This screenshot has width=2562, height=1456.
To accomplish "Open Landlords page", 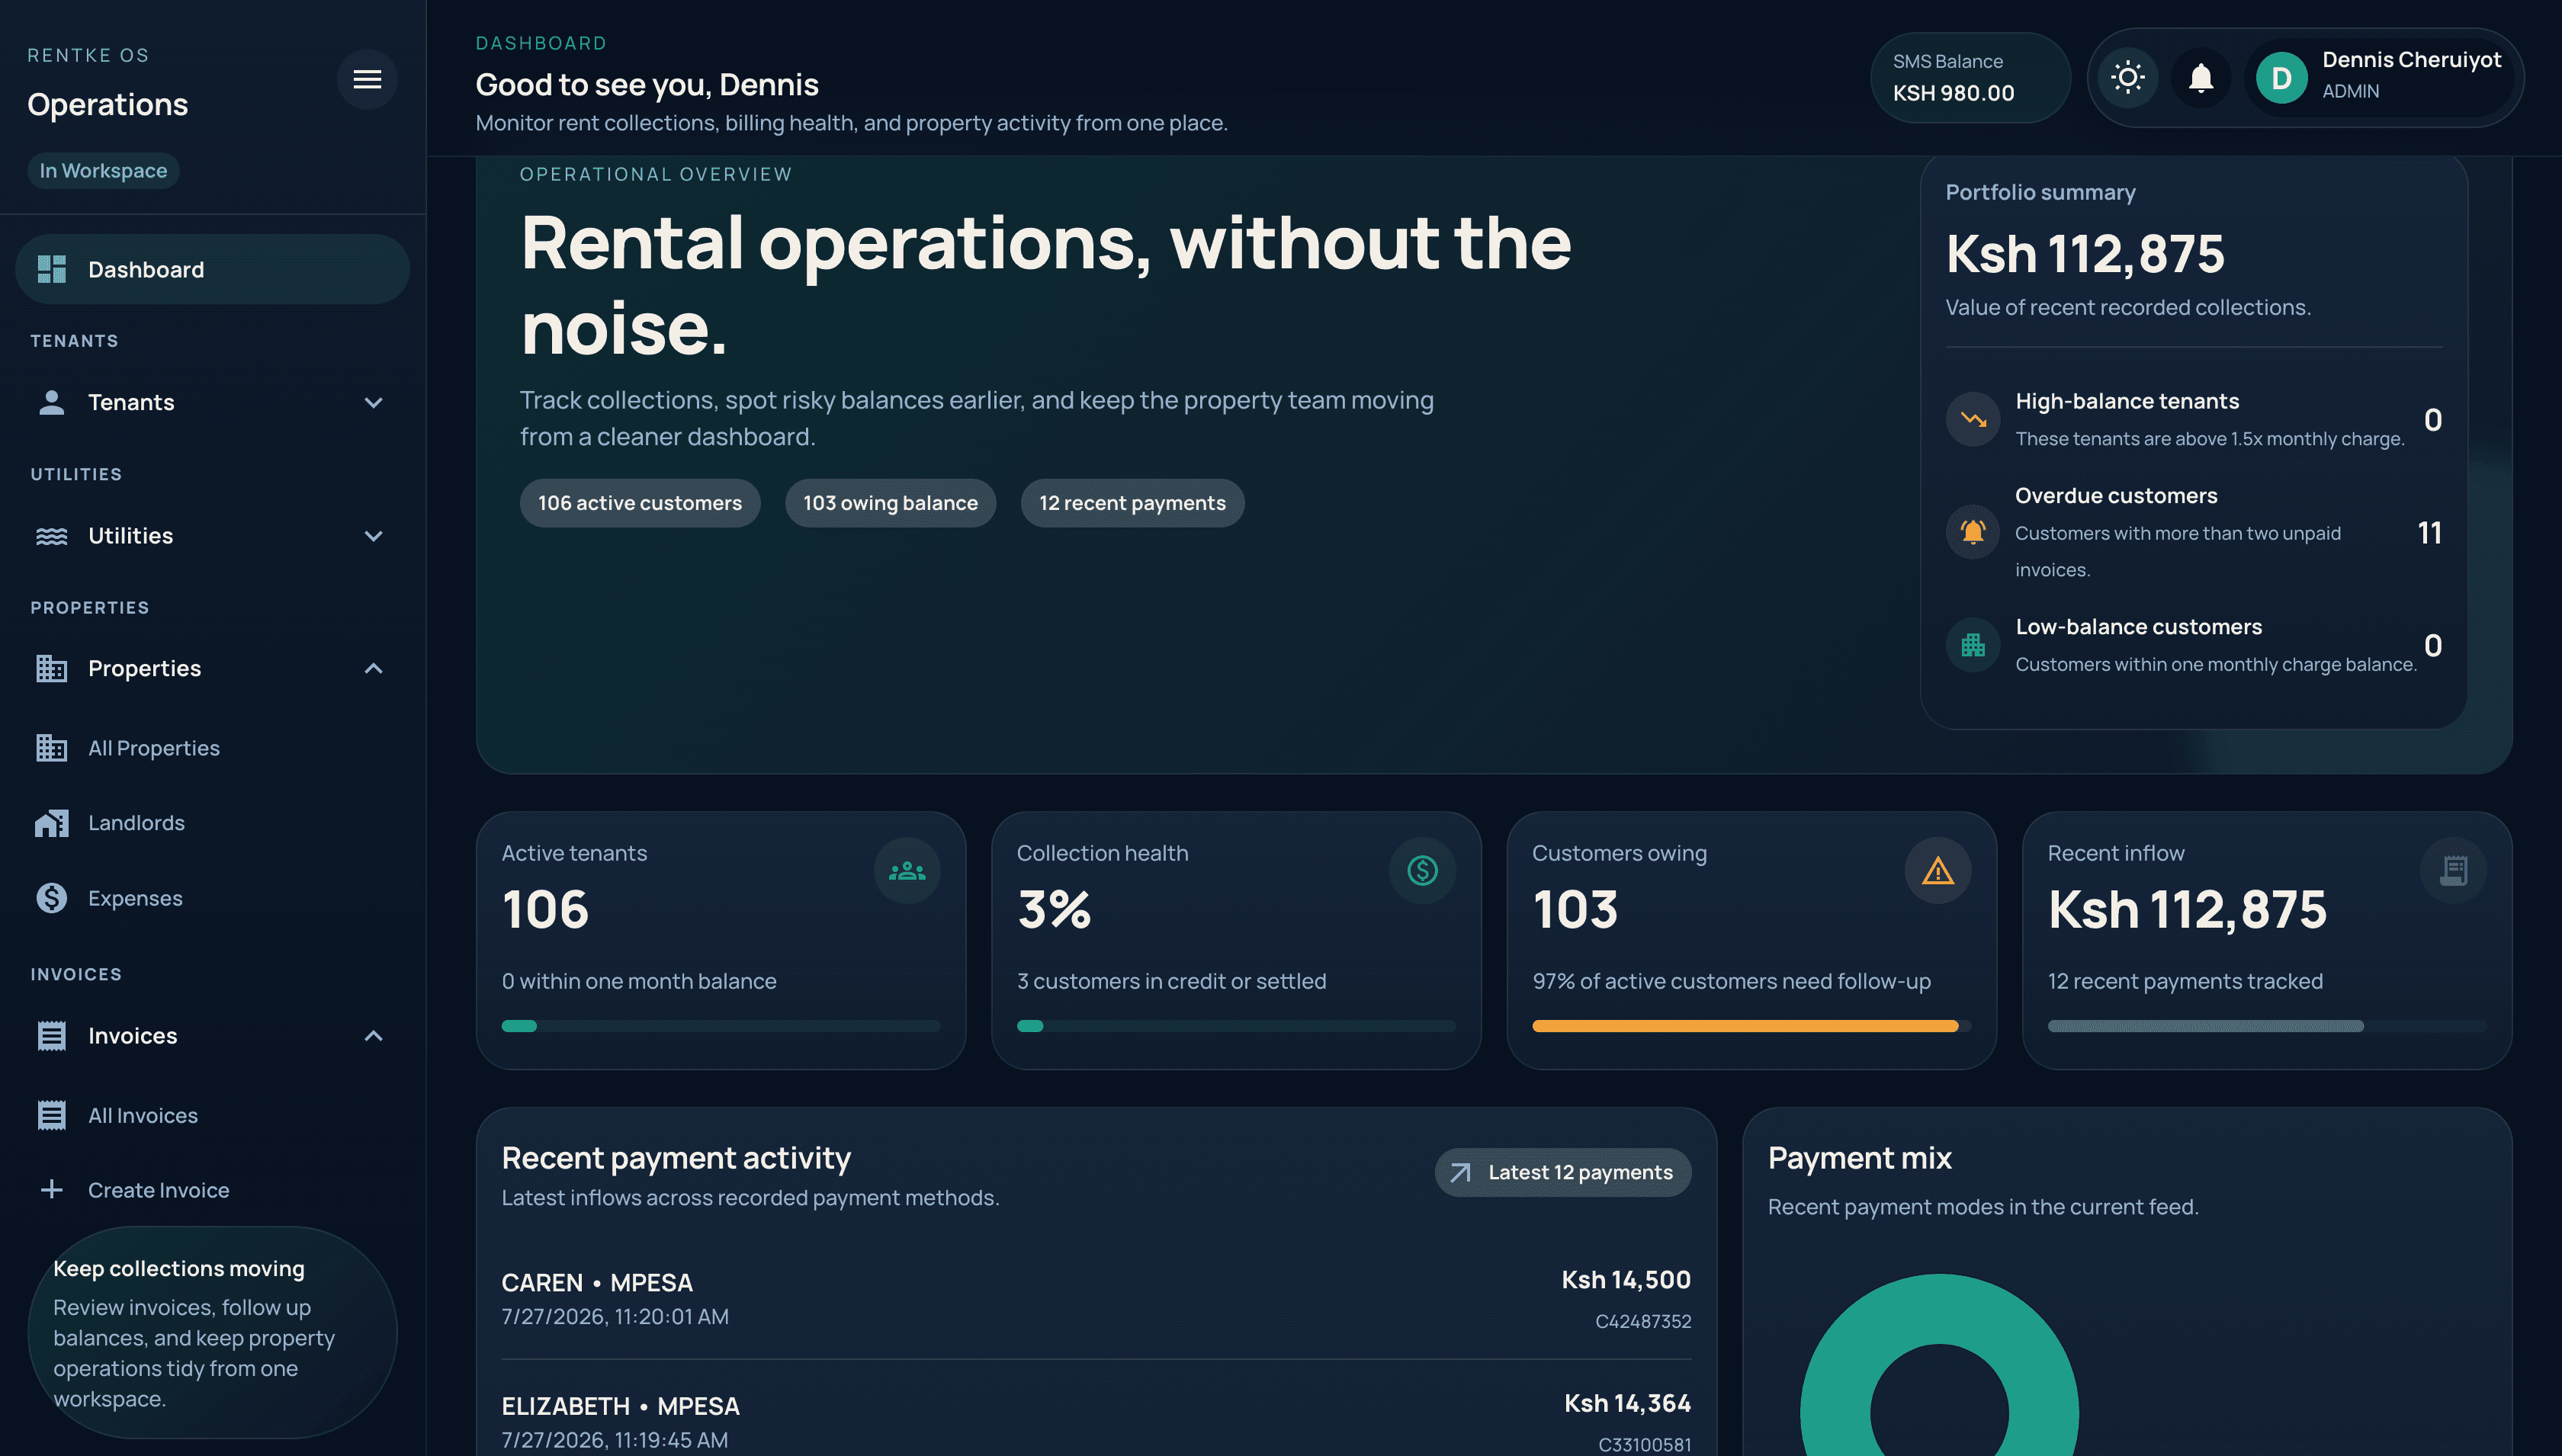I will pos(212,823).
